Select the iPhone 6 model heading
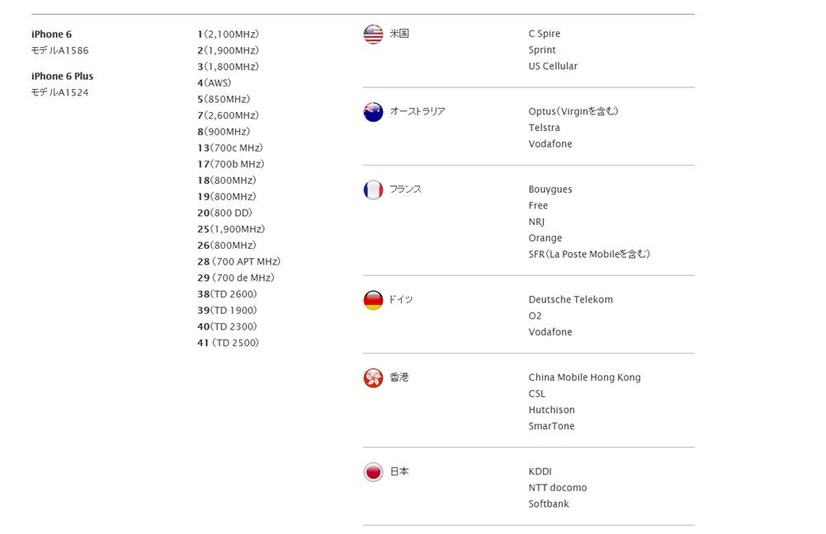The height and width of the screenshot is (534, 826). click(52, 34)
